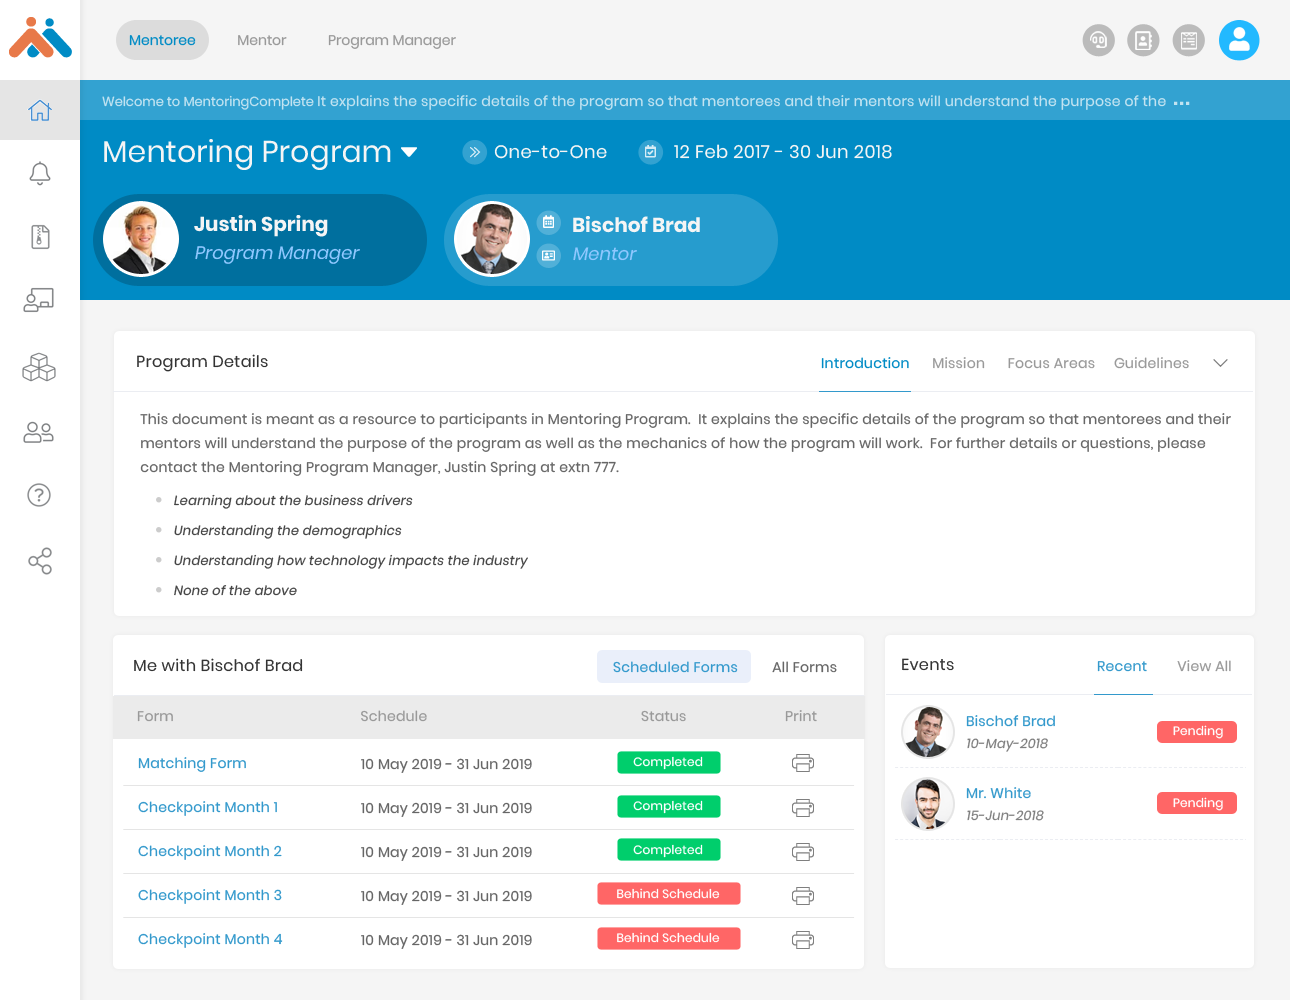Switch to All Forms view
The width and height of the screenshot is (1290, 1000).
pos(803,667)
